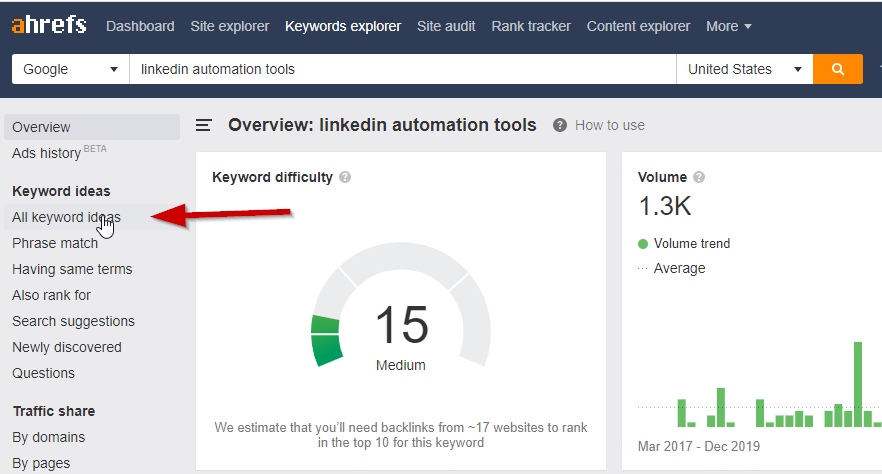
Task: Open Phrase match report
Action: (x=55, y=243)
